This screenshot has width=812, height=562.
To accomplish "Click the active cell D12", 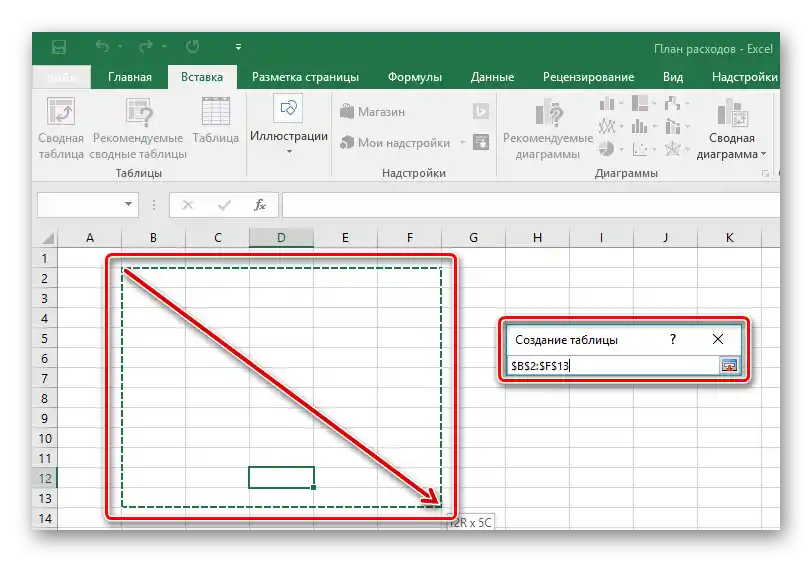I will 281,478.
